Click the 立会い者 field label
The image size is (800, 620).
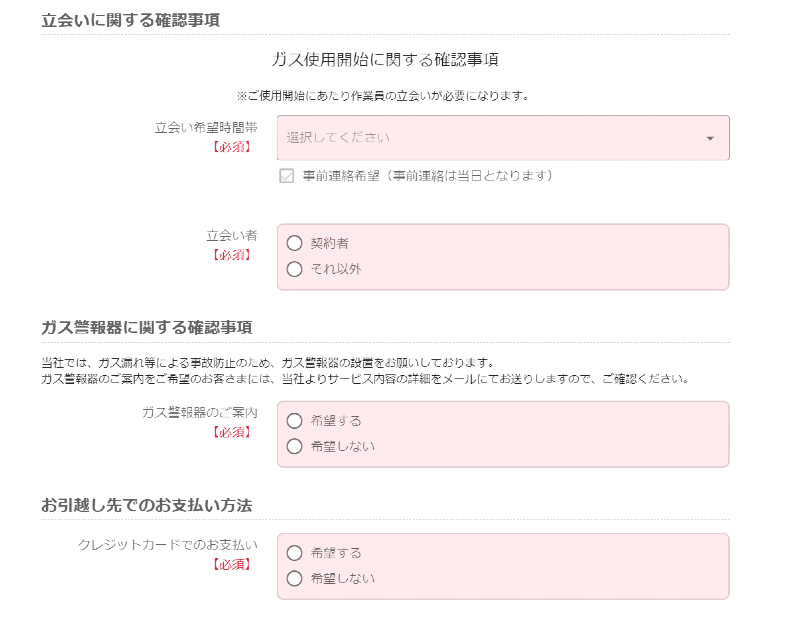point(232,236)
